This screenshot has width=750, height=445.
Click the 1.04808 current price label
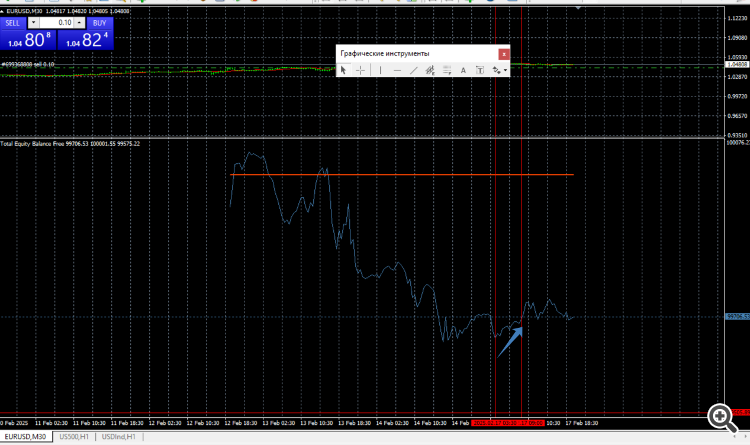click(737, 64)
